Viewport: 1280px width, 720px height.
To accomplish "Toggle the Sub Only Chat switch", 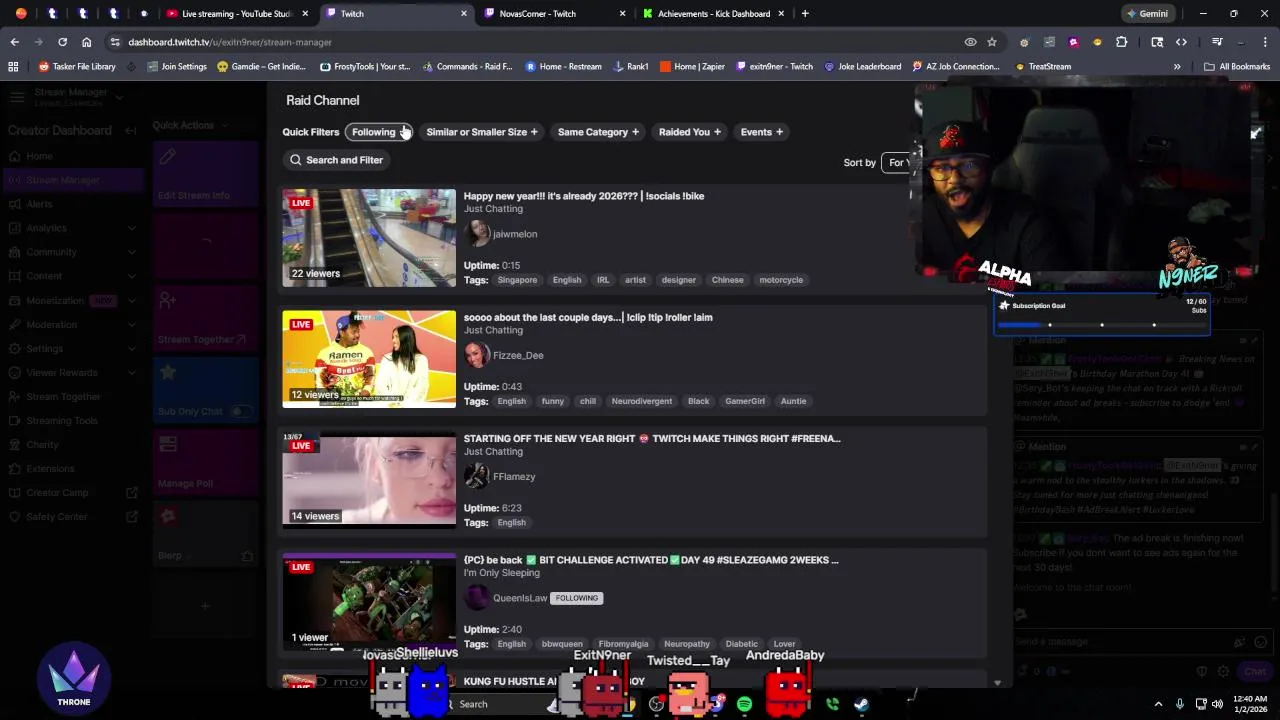I will coord(240,411).
